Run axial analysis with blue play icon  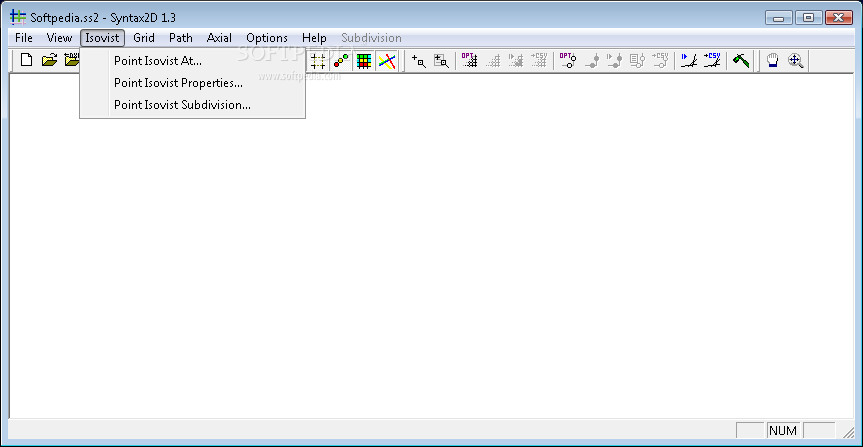tap(689, 60)
